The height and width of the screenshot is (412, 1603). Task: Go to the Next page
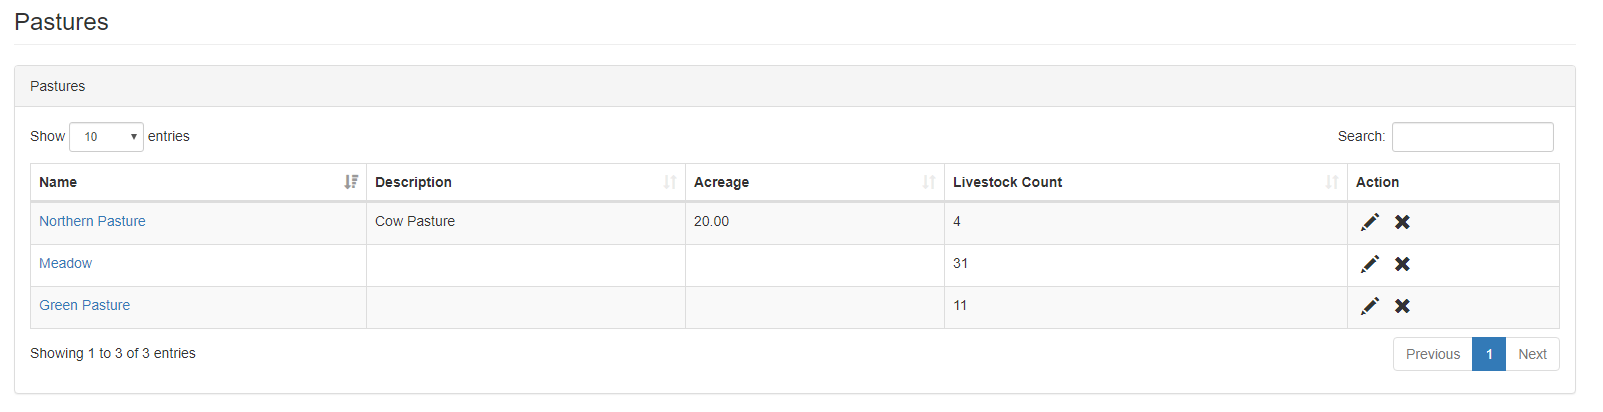coord(1532,354)
